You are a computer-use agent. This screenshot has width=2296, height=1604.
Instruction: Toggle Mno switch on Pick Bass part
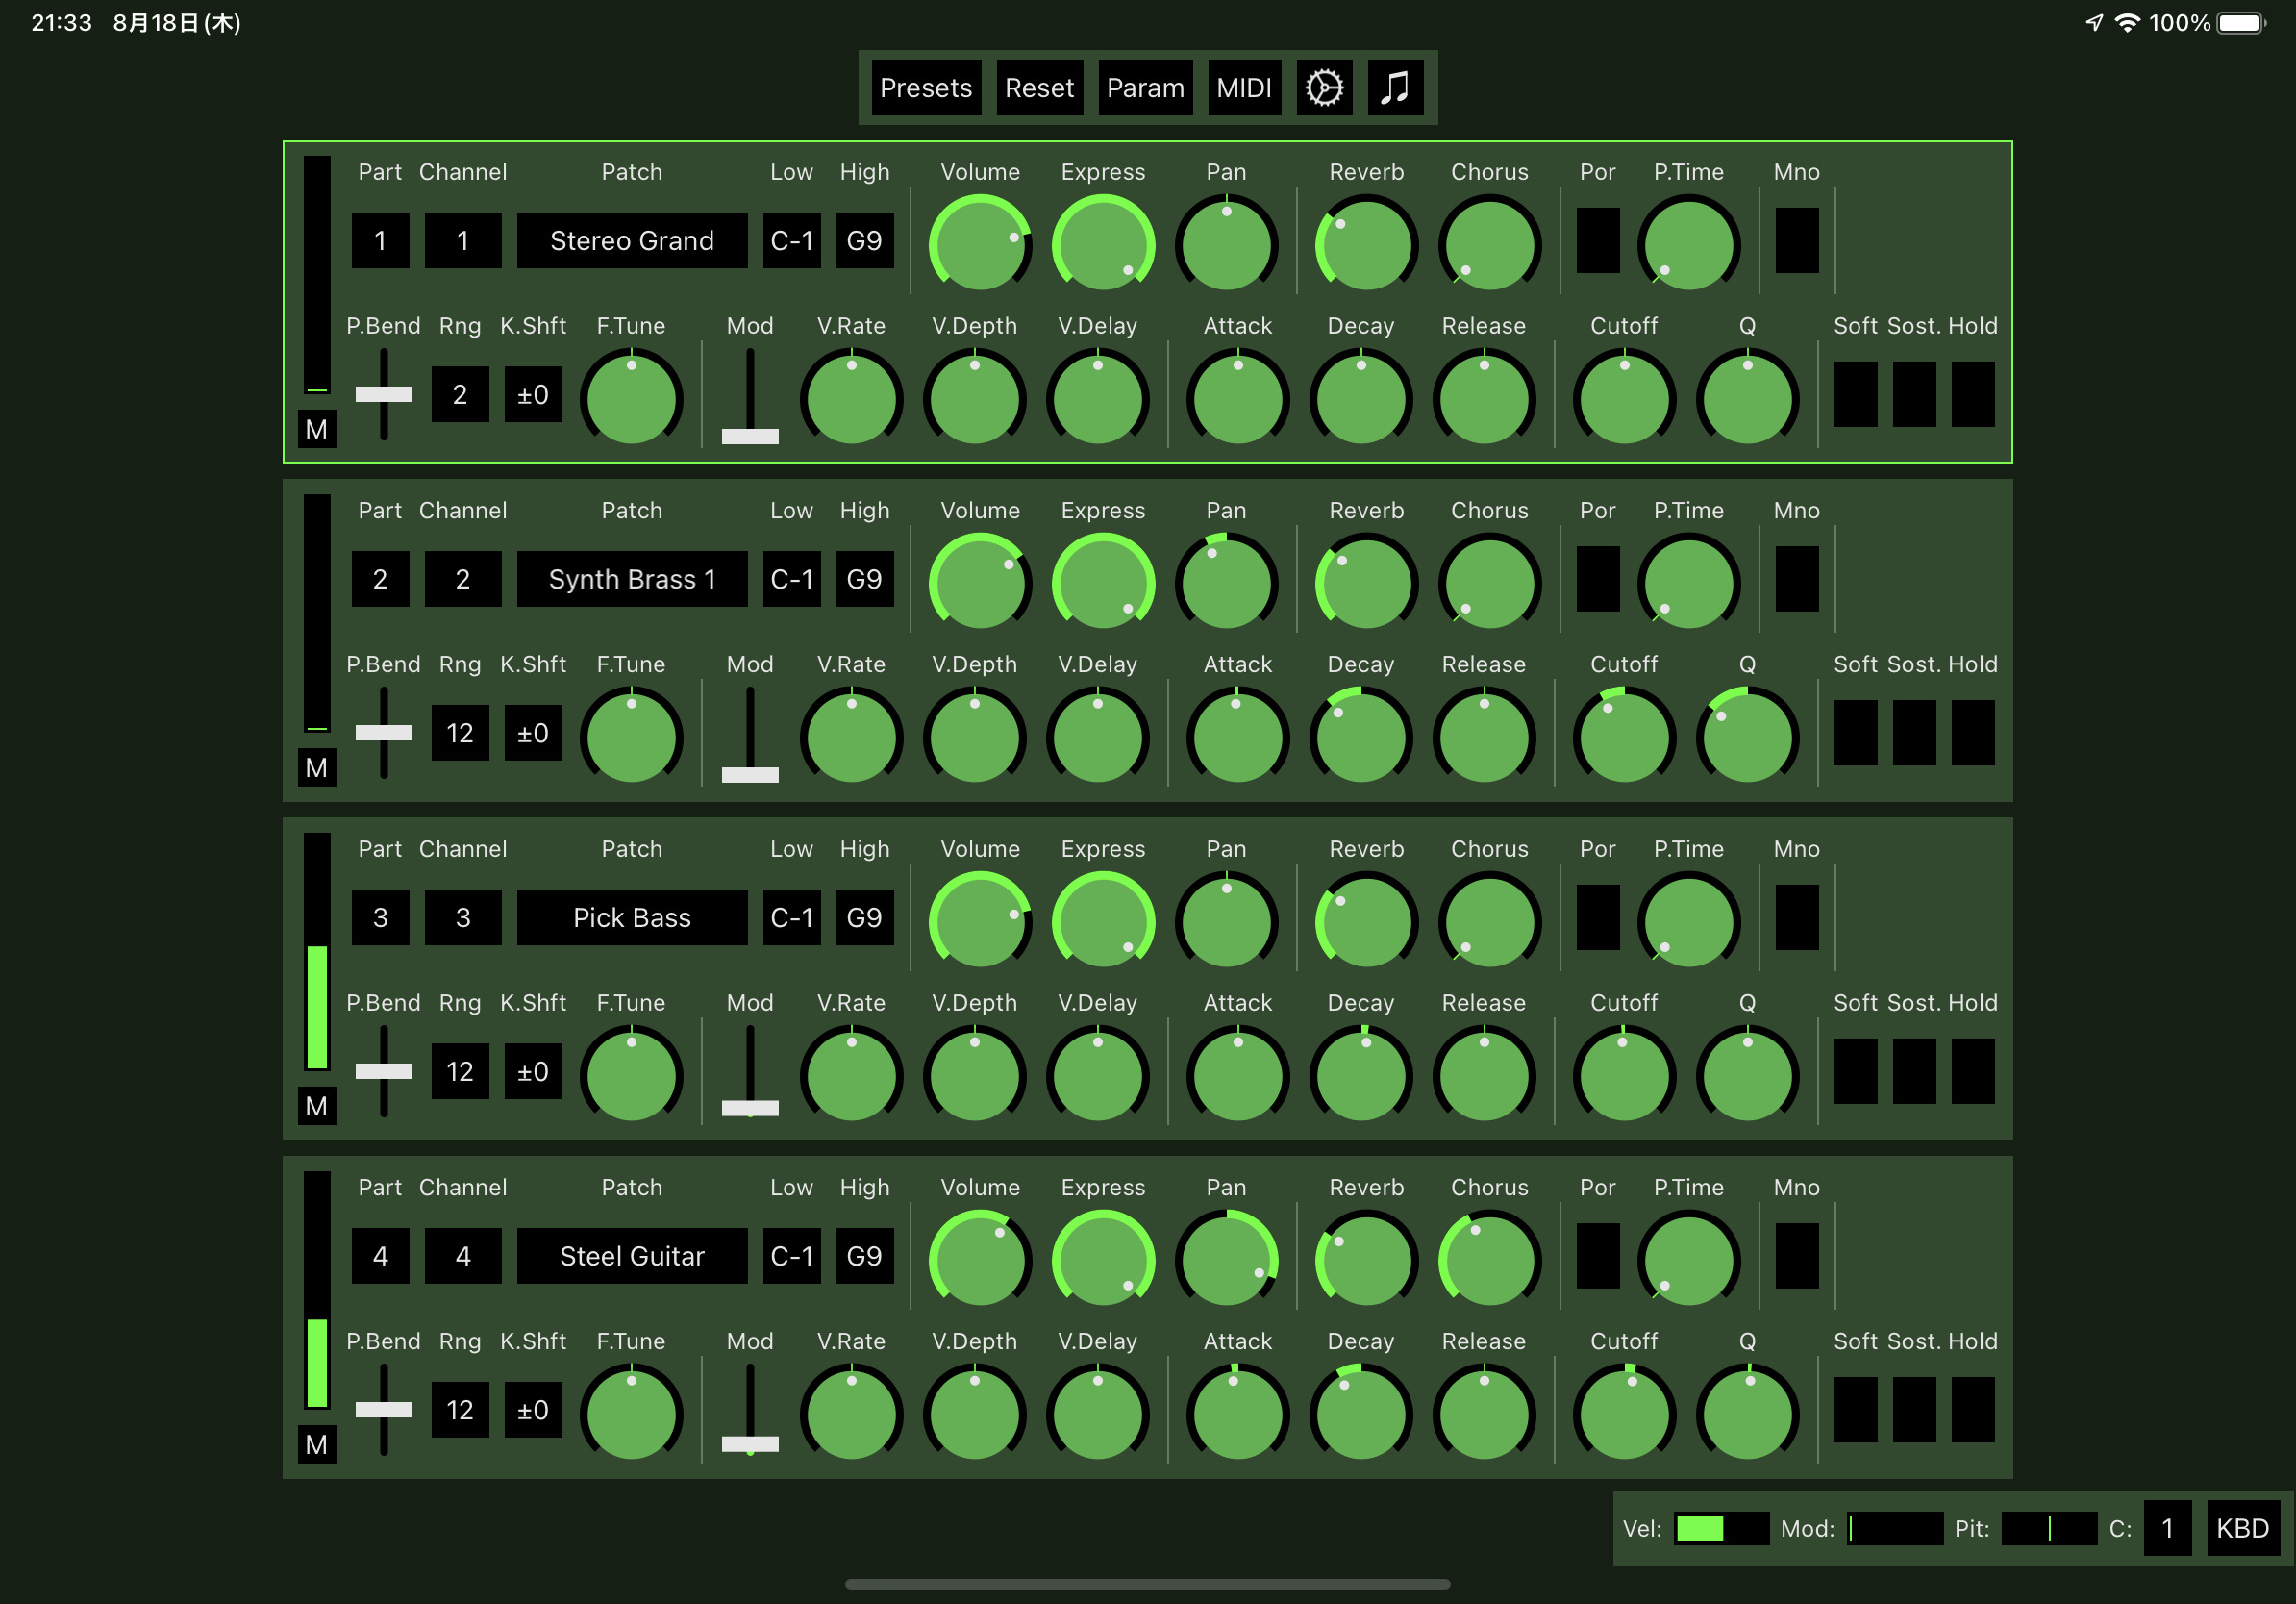(x=1797, y=917)
